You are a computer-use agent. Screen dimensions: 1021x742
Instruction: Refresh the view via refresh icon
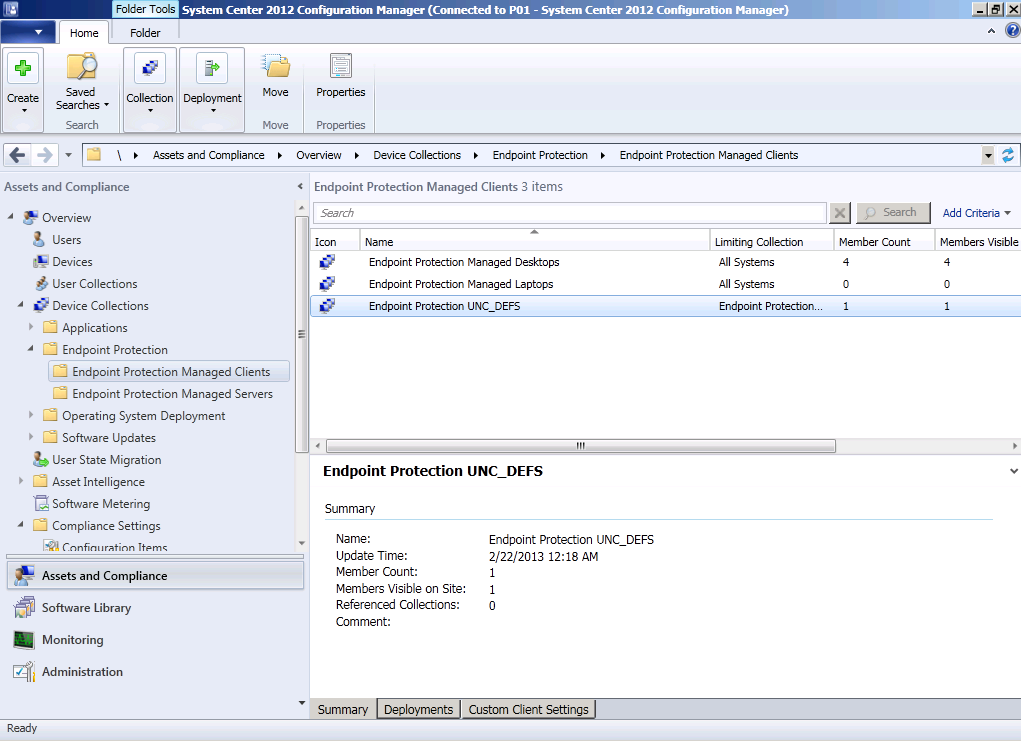(x=1007, y=155)
